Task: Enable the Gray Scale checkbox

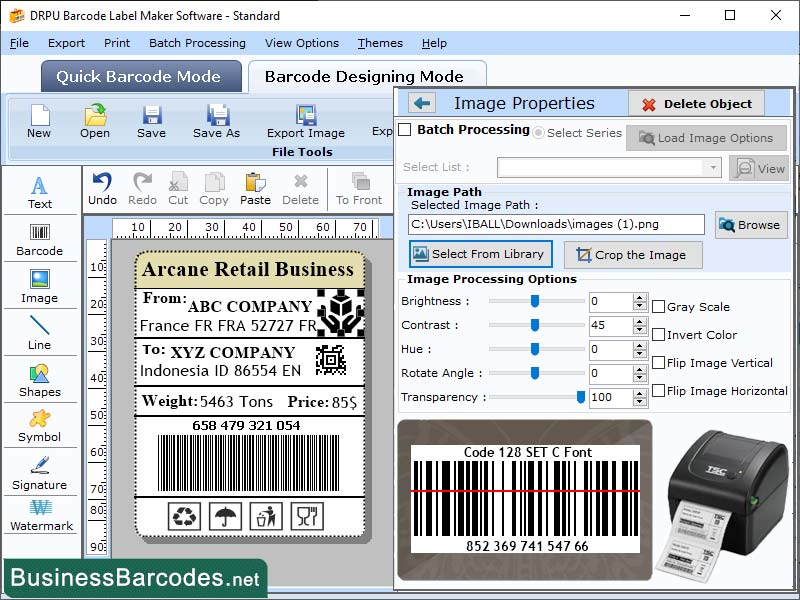Action: [x=657, y=306]
